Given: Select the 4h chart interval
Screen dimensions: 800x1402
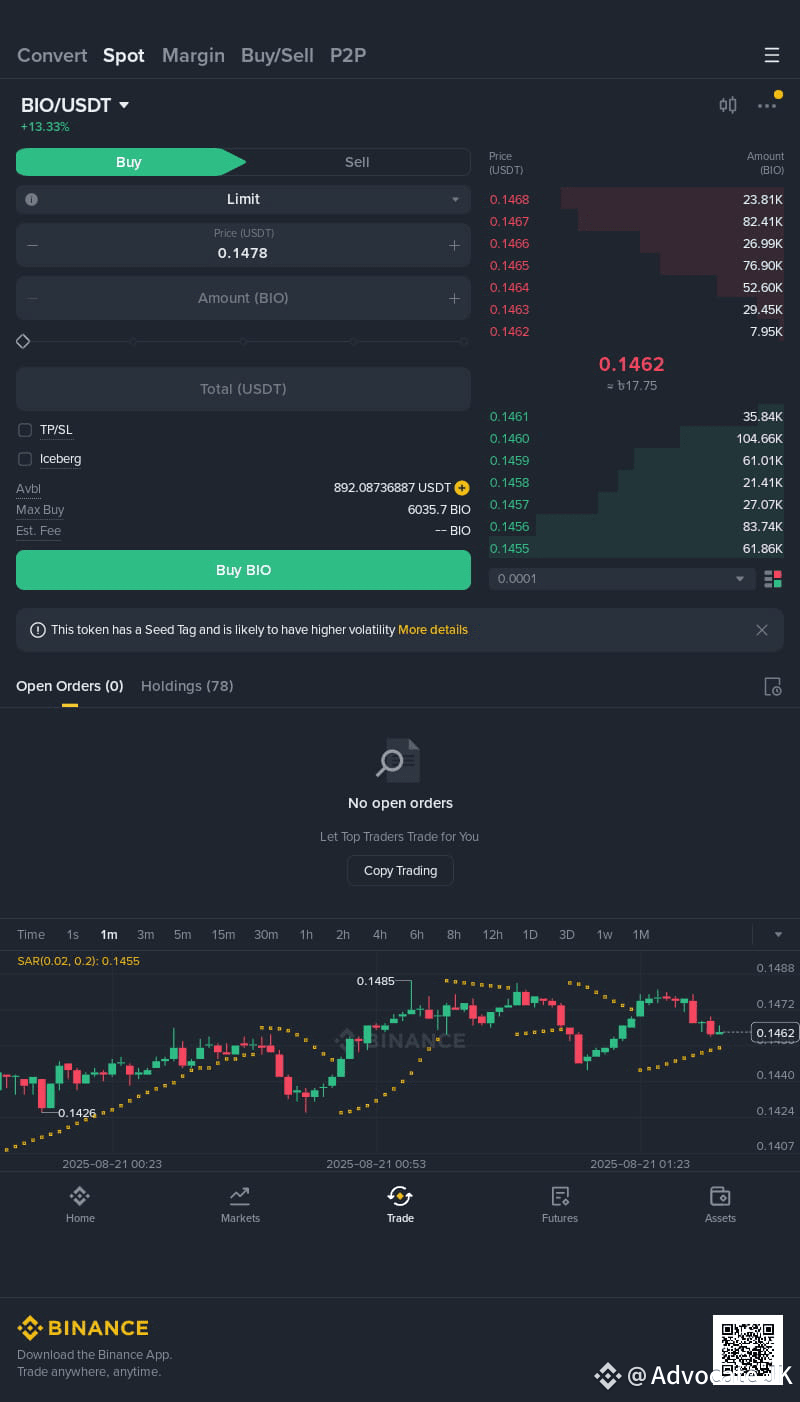Looking at the screenshot, I should [380, 935].
